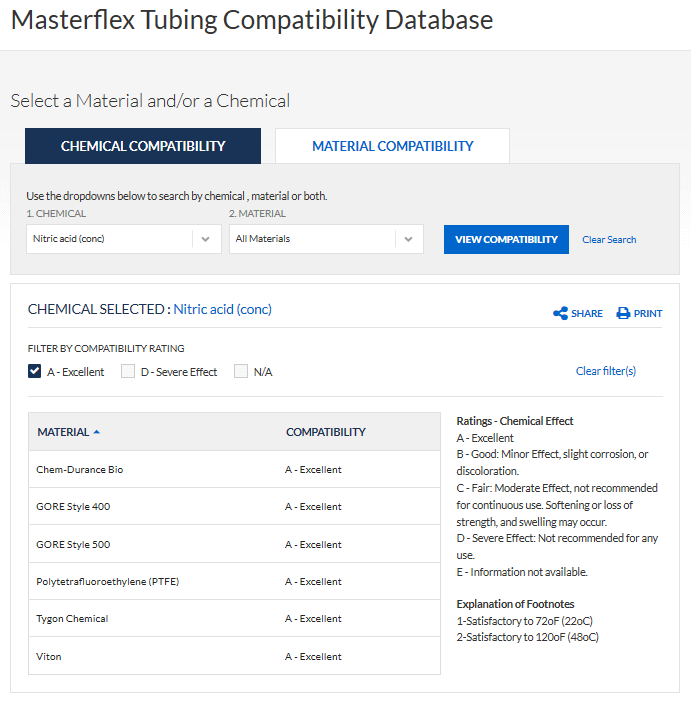Enable the D - Severe Effect filter

click(128, 371)
